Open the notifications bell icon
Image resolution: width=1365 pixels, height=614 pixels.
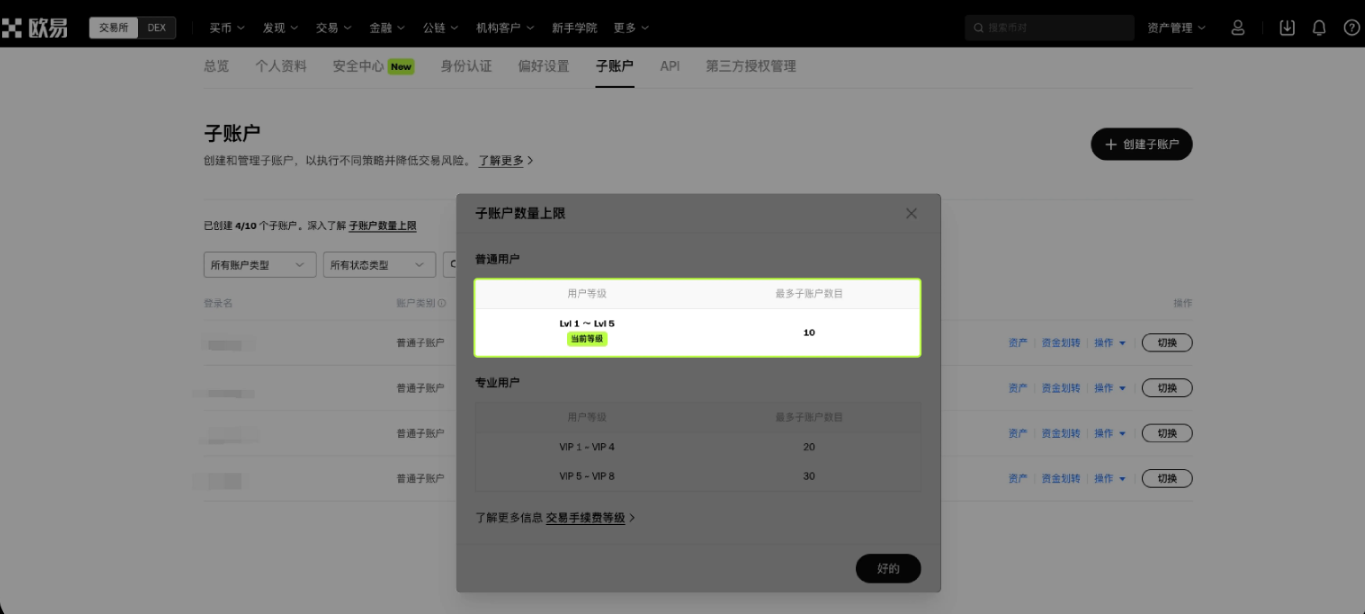click(x=1320, y=27)
